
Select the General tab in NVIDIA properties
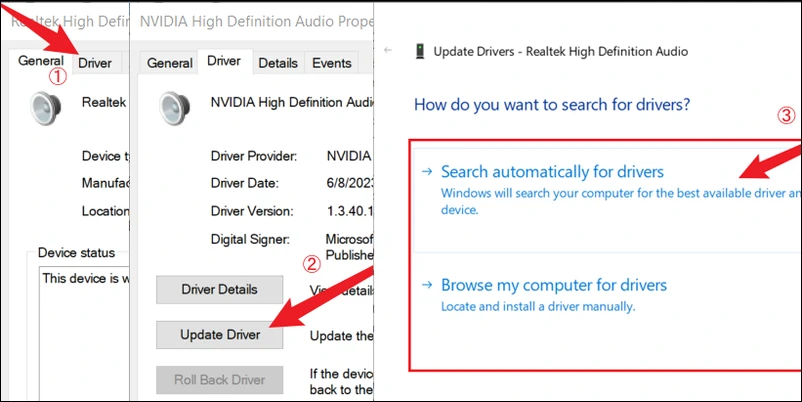170,63
